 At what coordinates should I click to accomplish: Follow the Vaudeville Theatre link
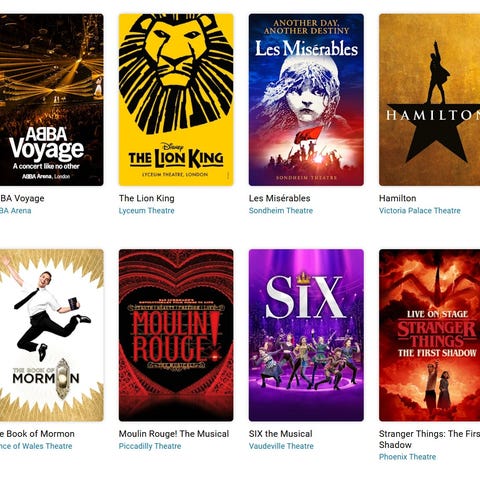pyautogui.click(x=281, y=446)
